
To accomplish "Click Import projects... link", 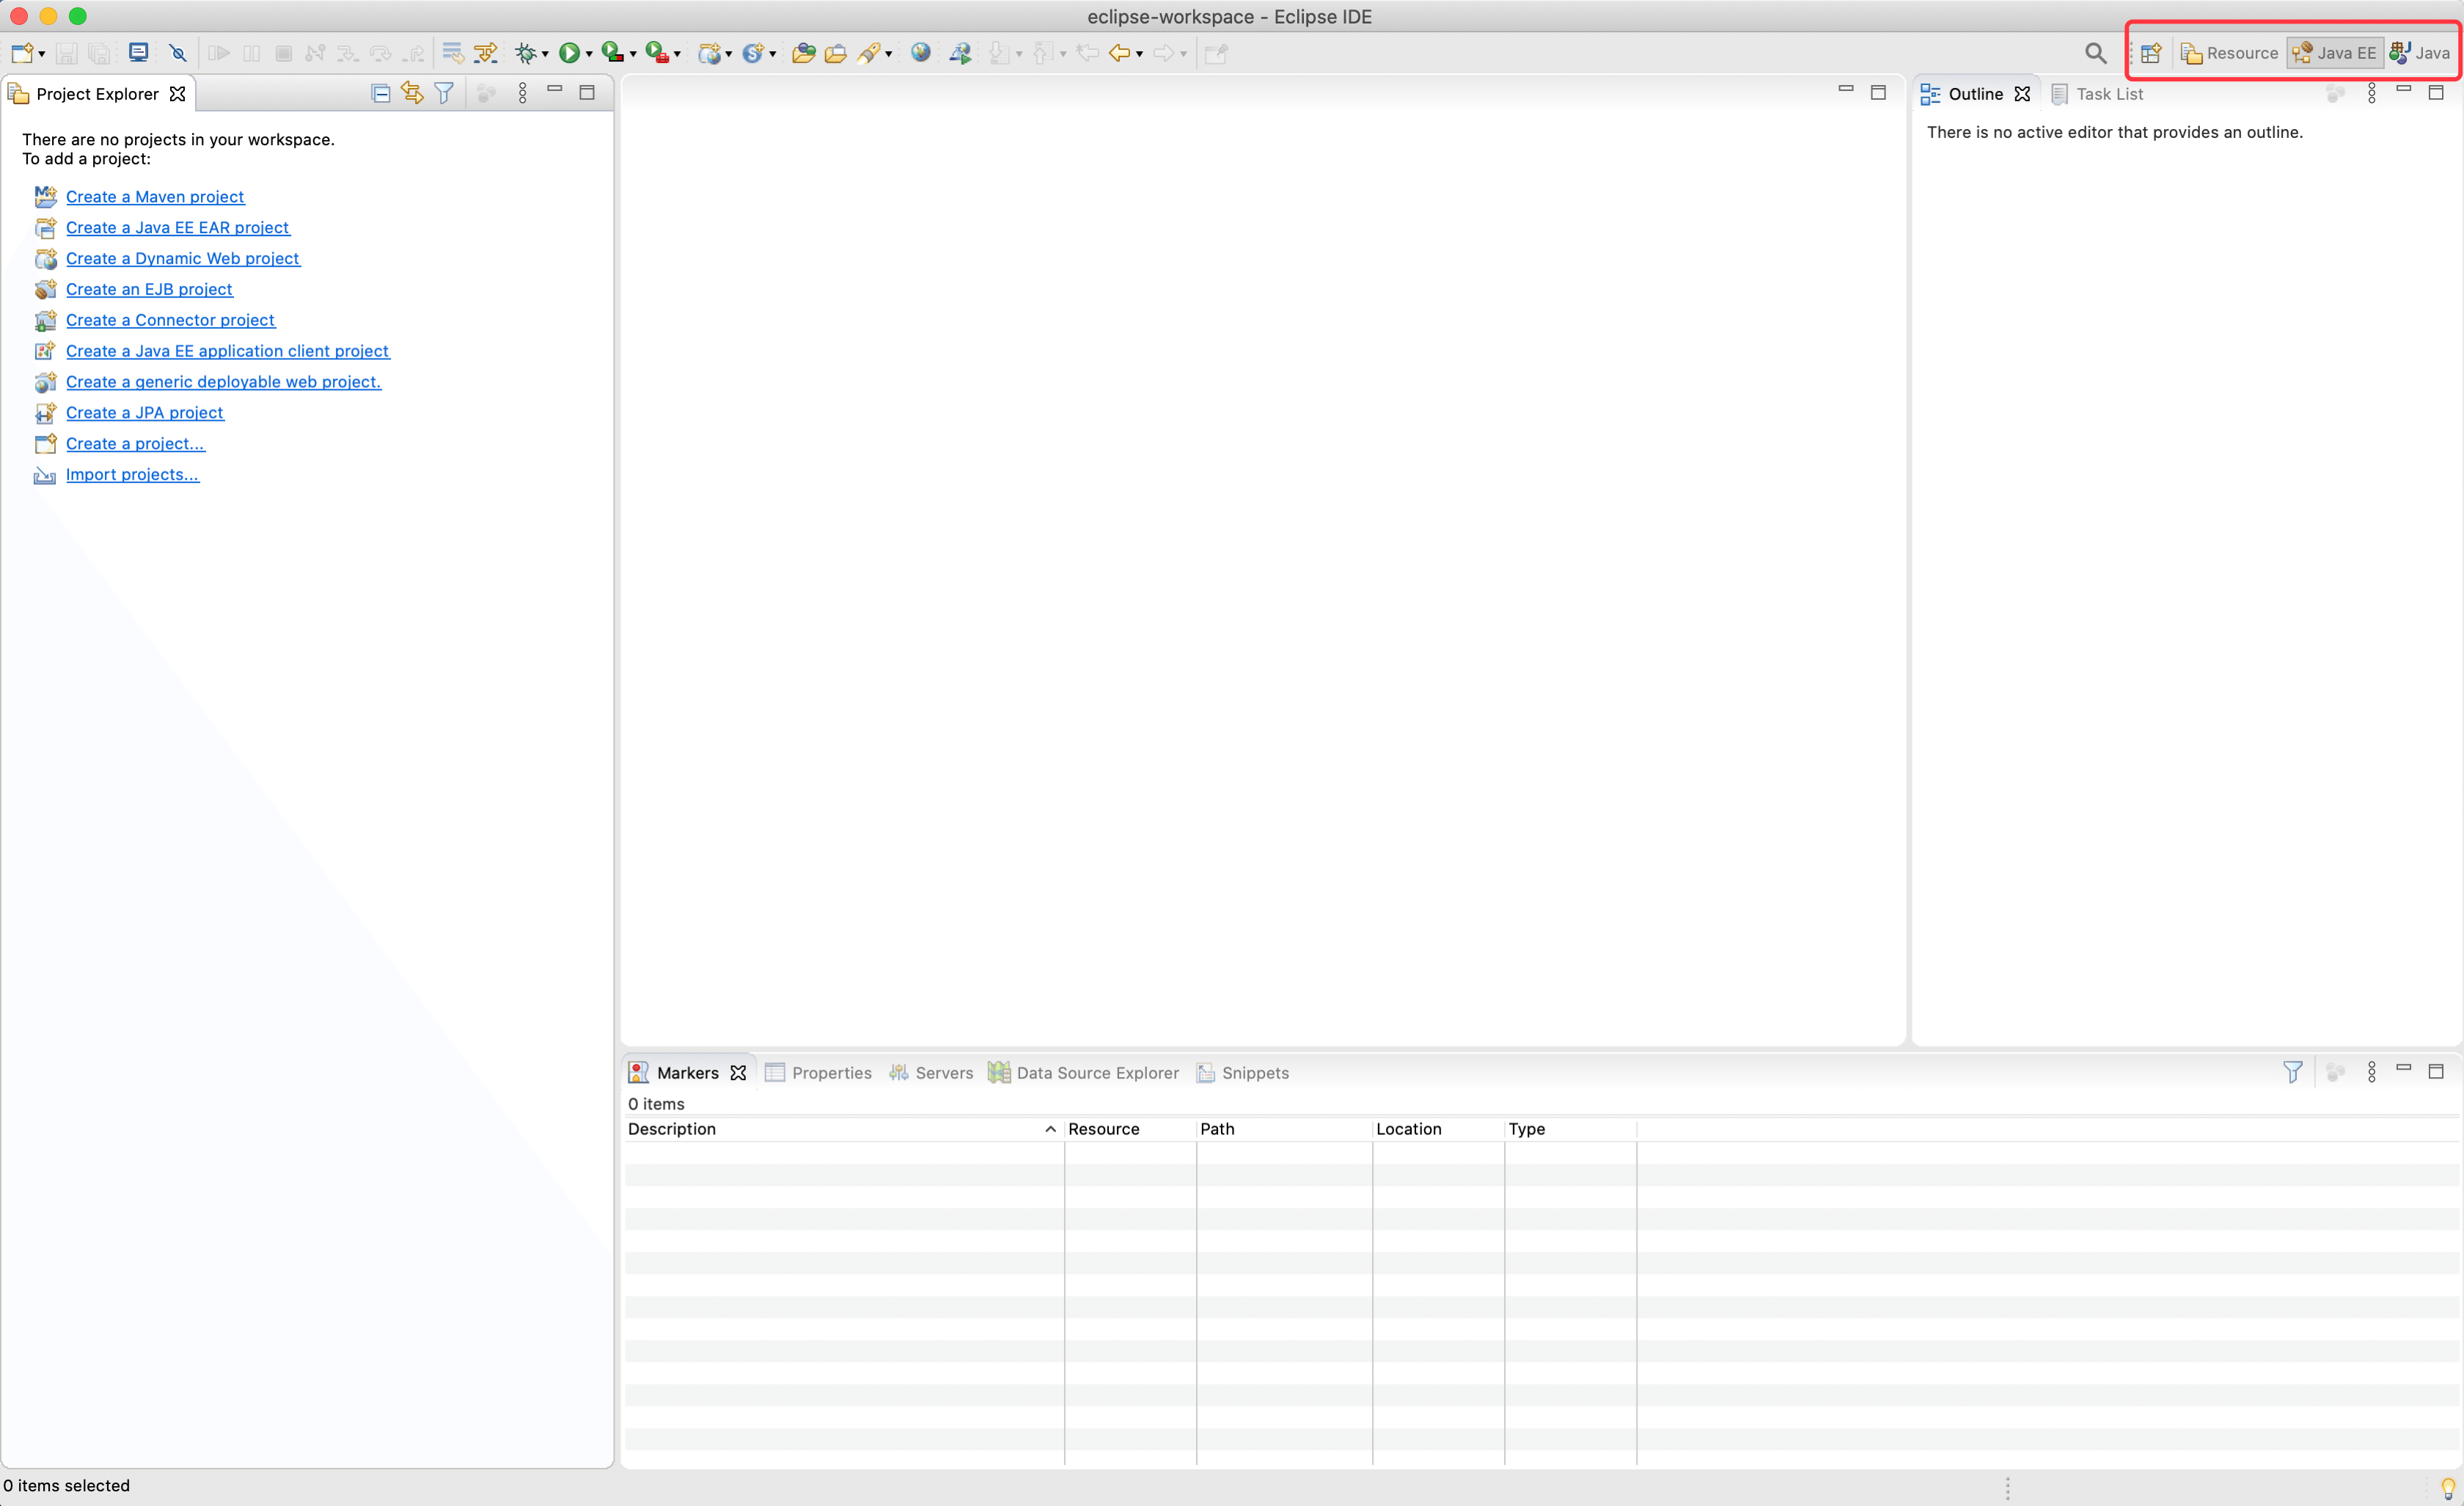I will (x=133, y=474).
